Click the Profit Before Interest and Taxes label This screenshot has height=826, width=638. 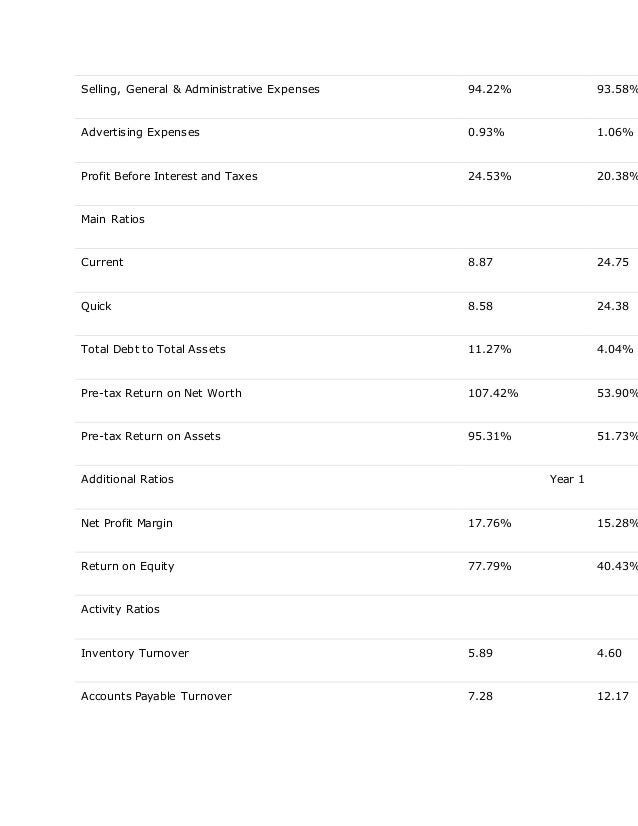(x=169, y=177)
